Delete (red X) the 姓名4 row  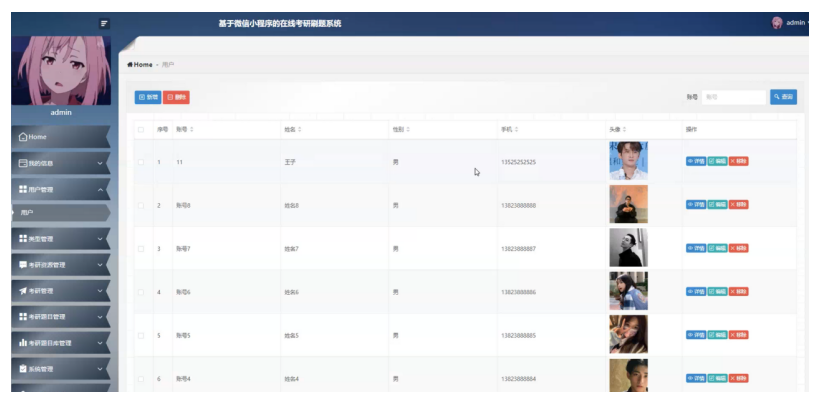(x=738, y=378)
